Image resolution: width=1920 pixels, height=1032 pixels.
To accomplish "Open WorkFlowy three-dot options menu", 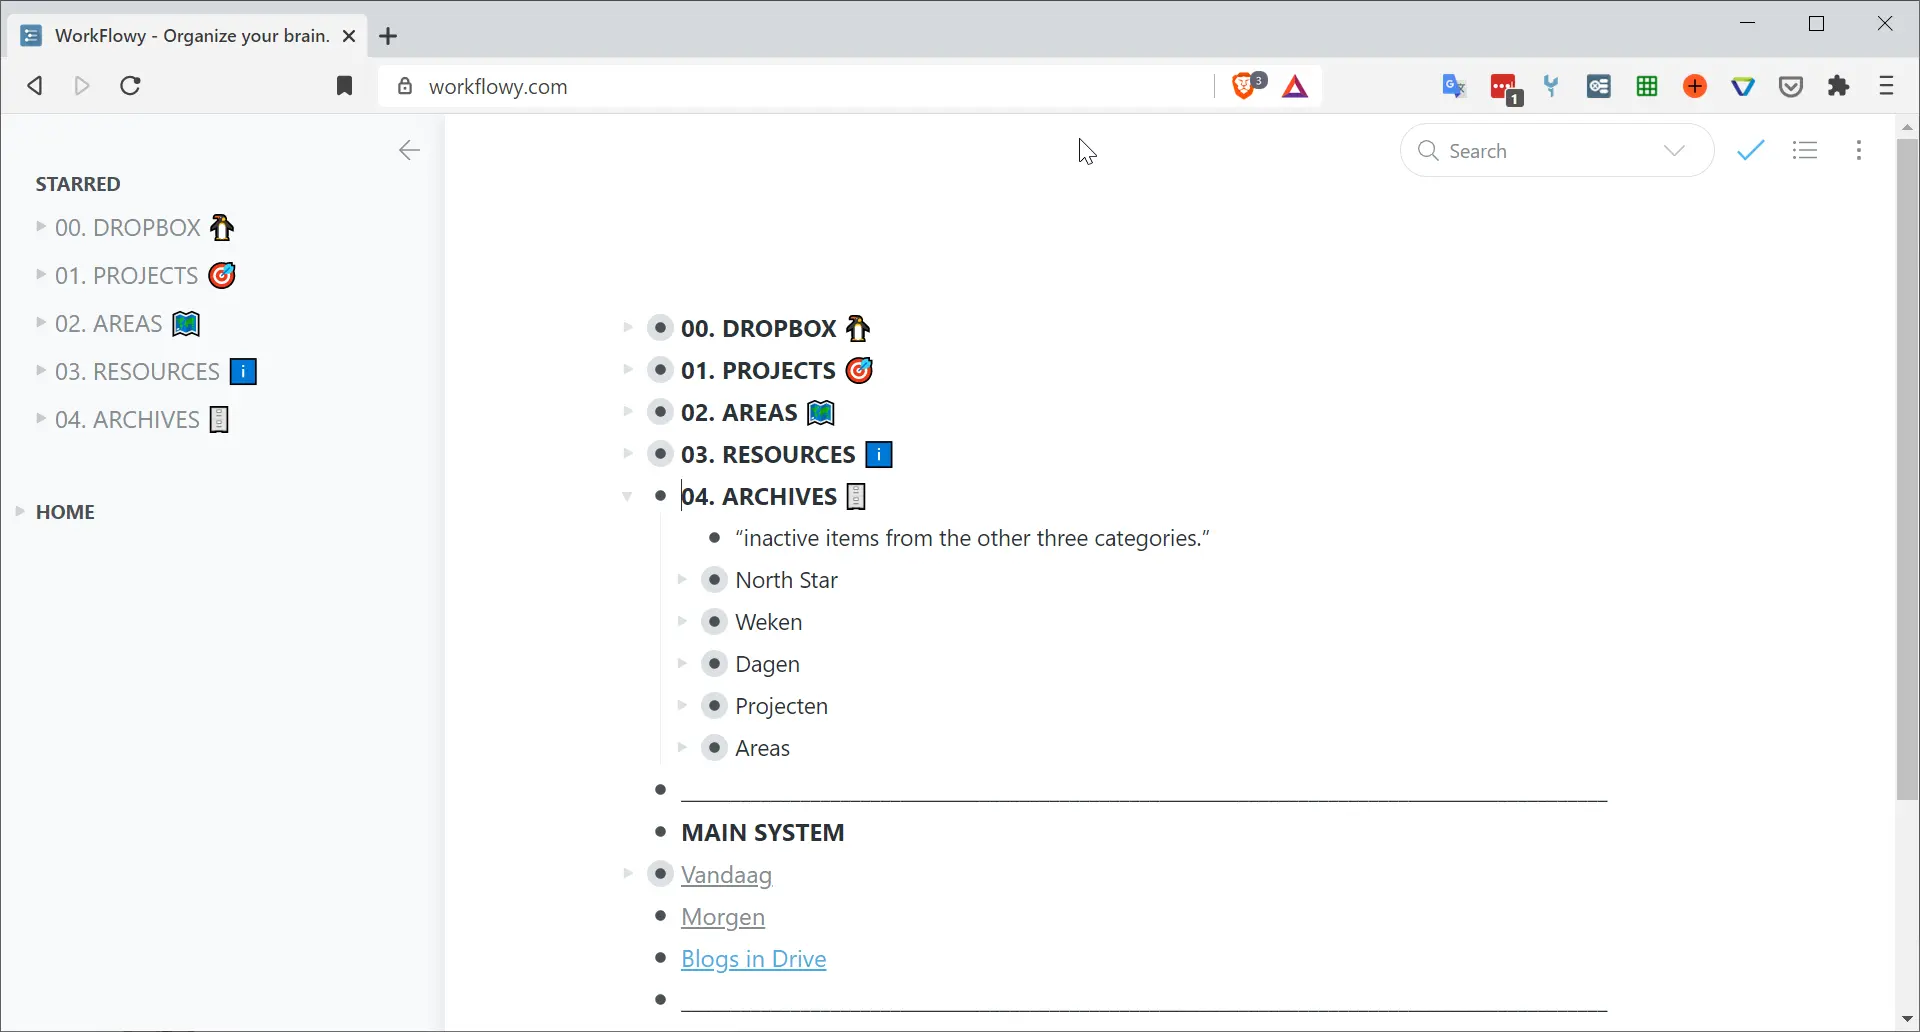I will click(1859, 151).
